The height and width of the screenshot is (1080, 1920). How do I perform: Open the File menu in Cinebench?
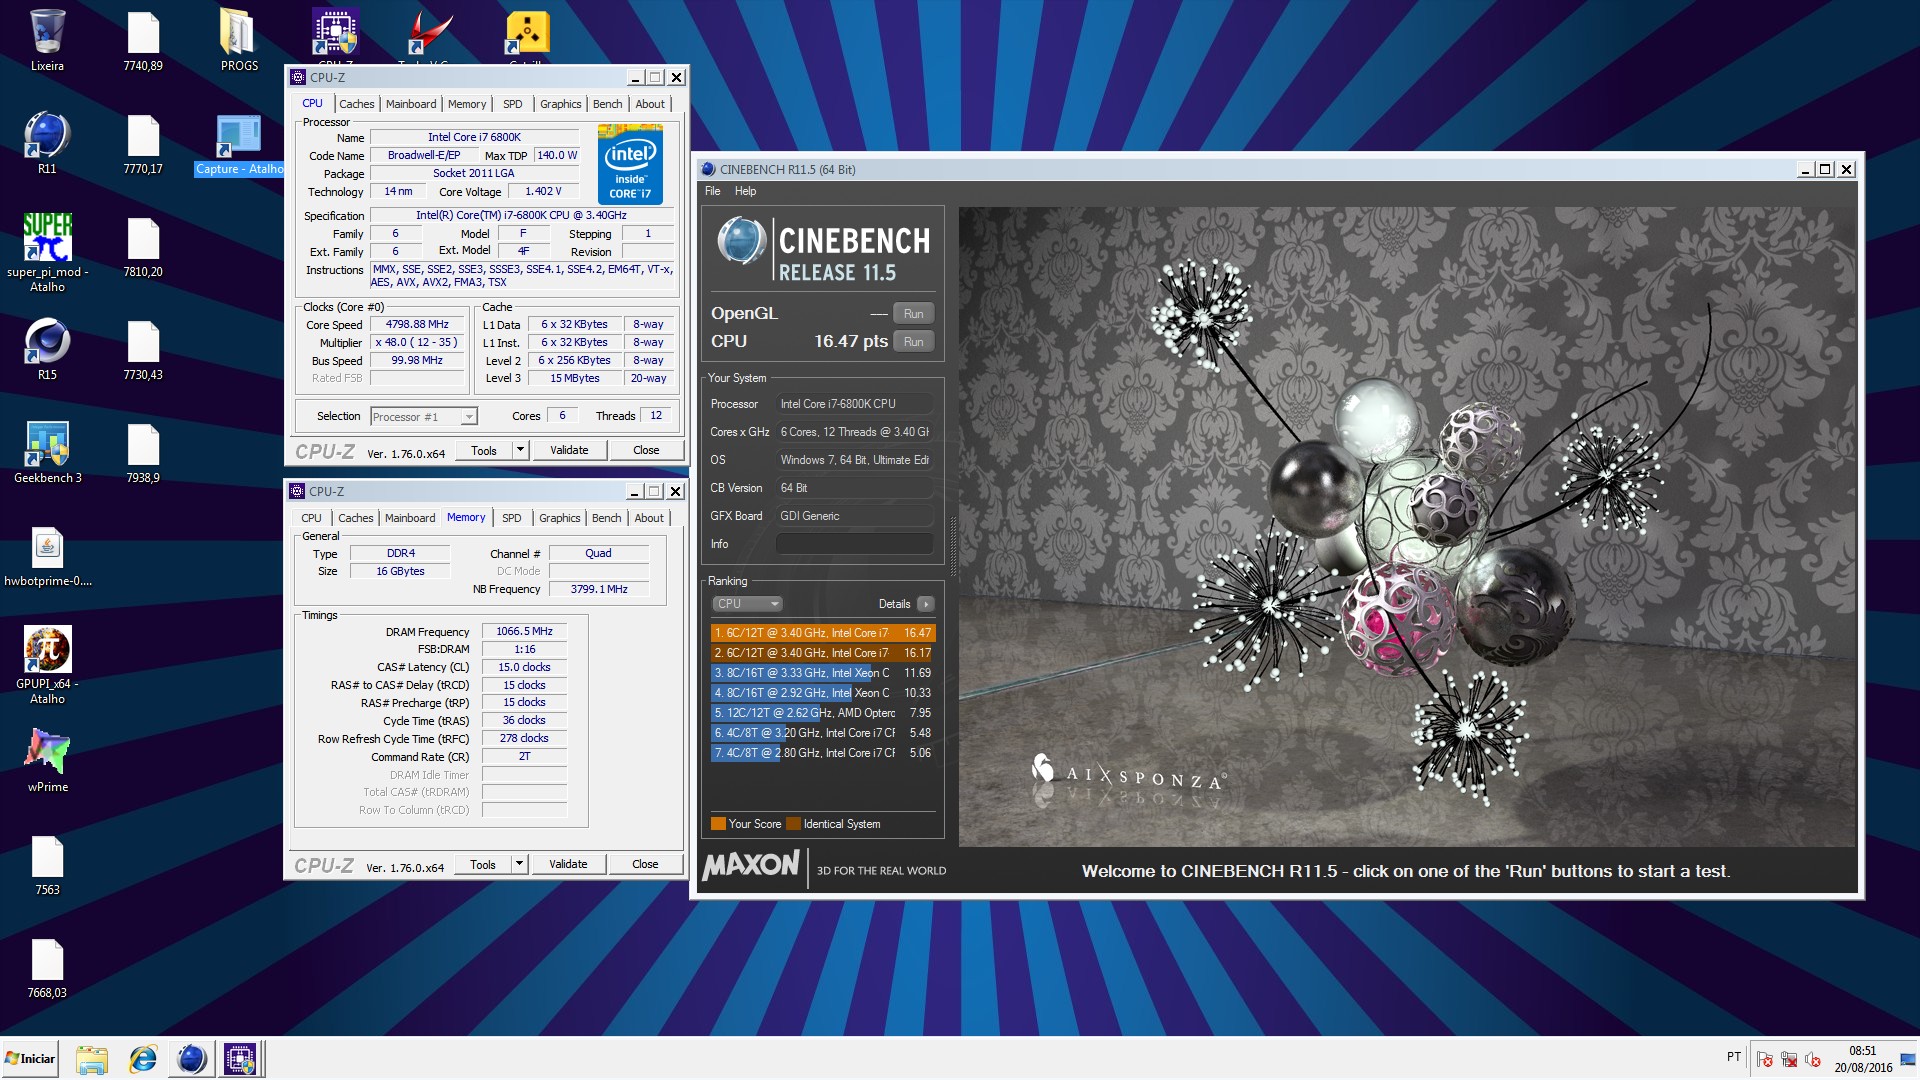coord(712,191)
